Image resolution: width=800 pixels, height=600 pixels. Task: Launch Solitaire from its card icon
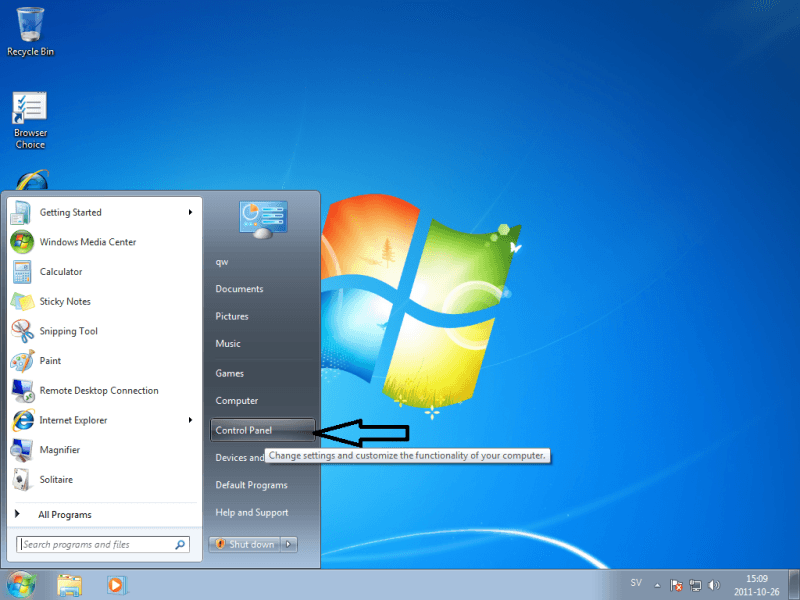[21, 480]
